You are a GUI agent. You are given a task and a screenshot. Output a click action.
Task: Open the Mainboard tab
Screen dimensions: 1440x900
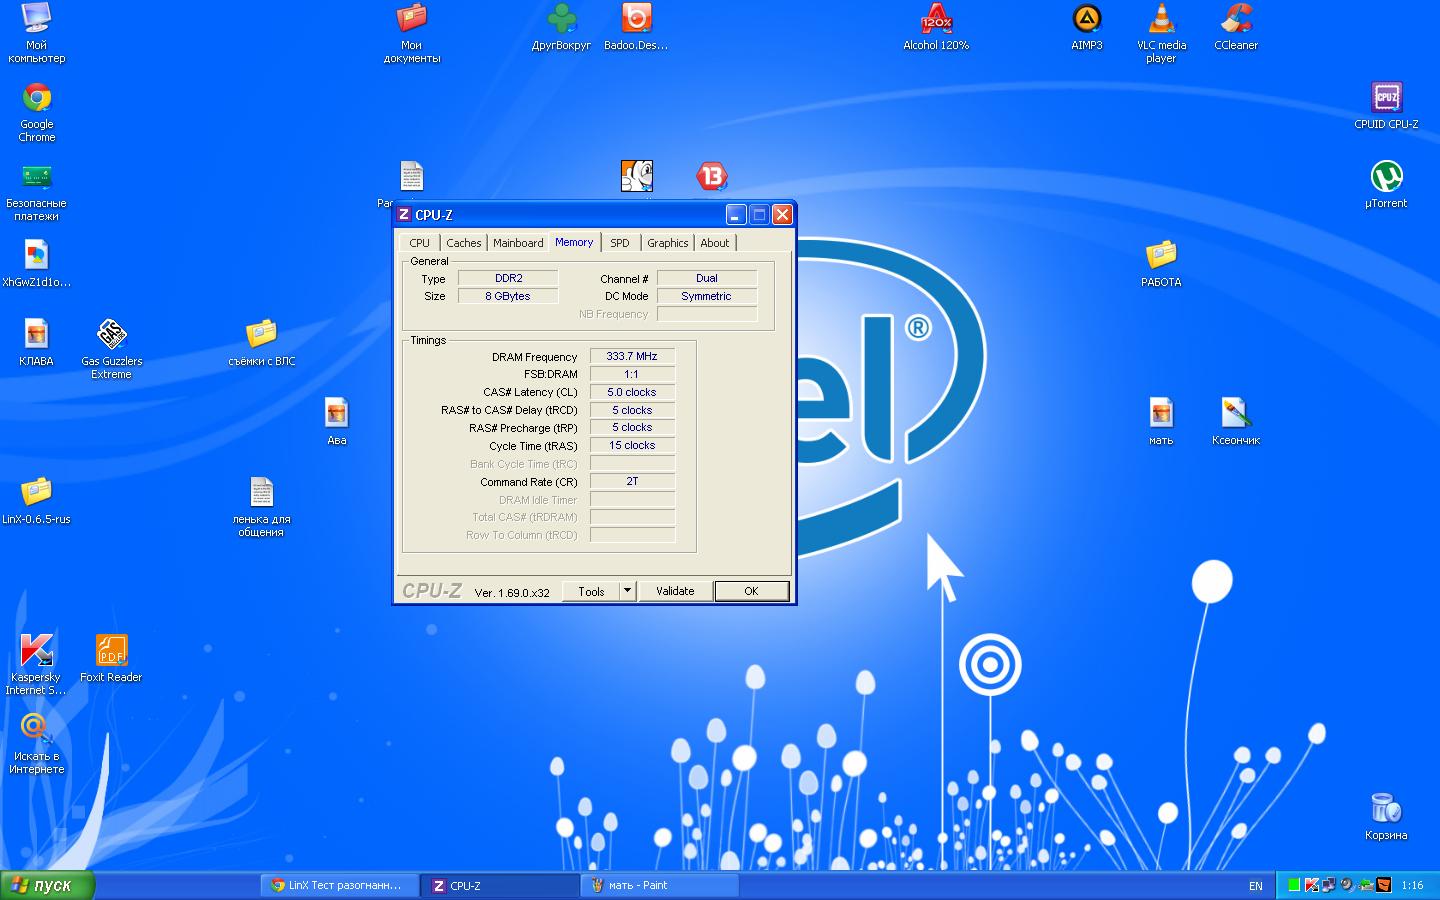pyautogui.click(x=518, y=243)
